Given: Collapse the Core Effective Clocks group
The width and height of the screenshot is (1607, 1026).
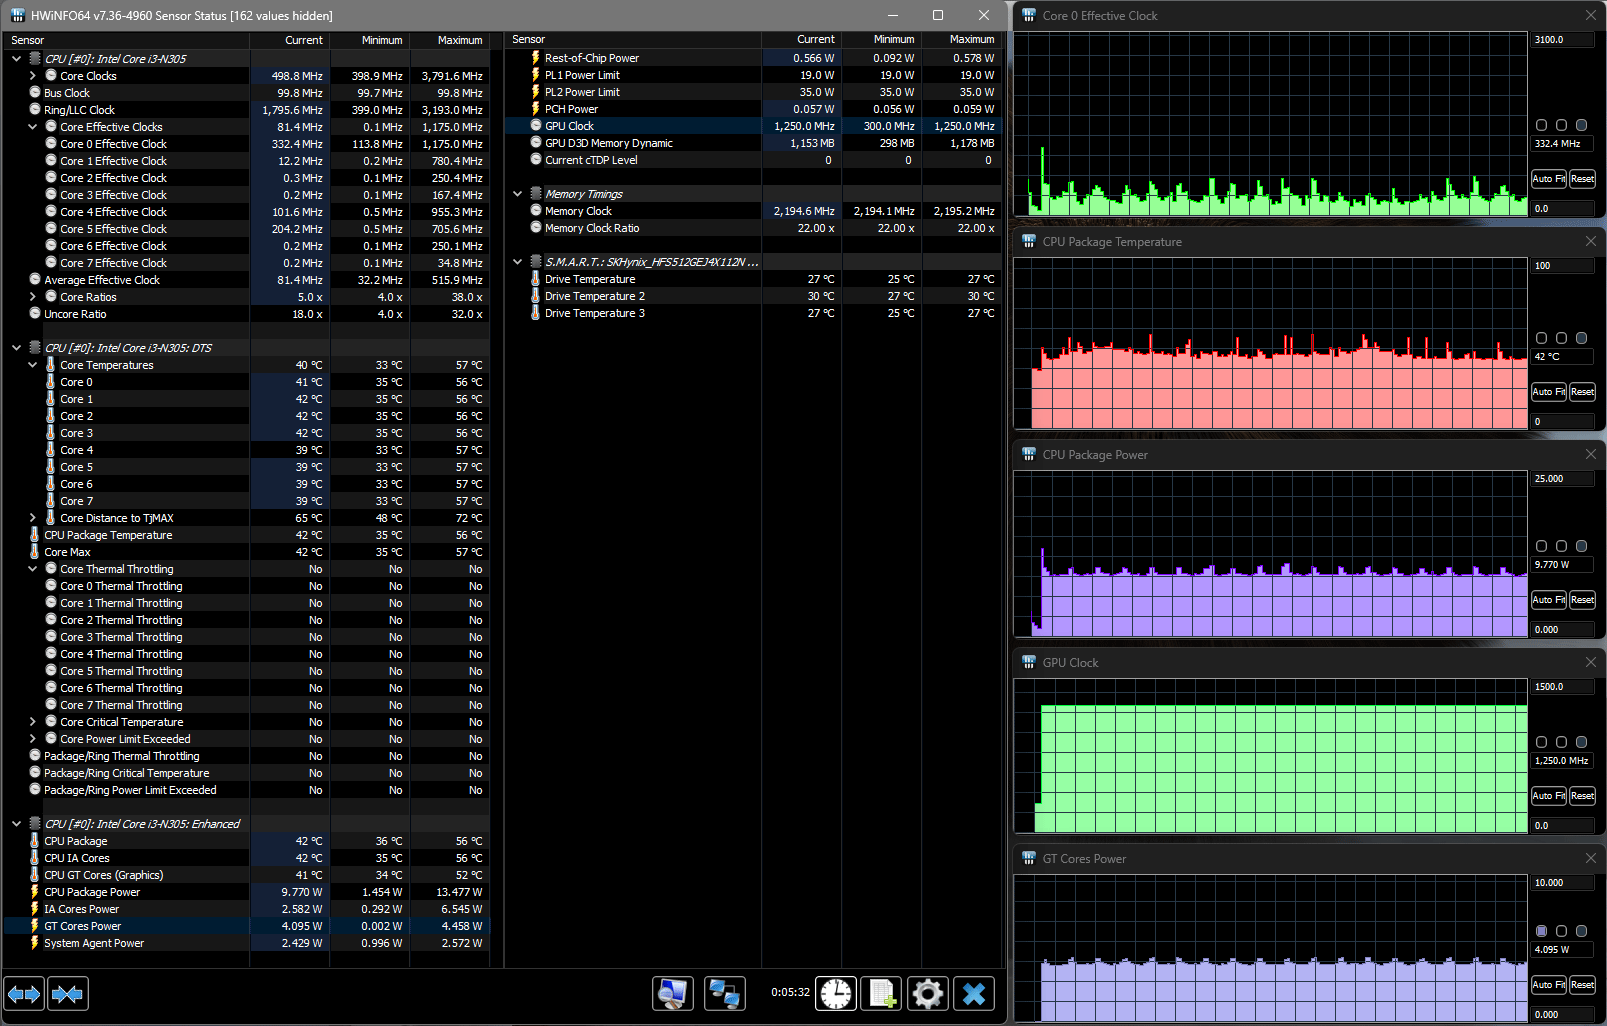Looking at the screenshot, I should click(33, 127).
